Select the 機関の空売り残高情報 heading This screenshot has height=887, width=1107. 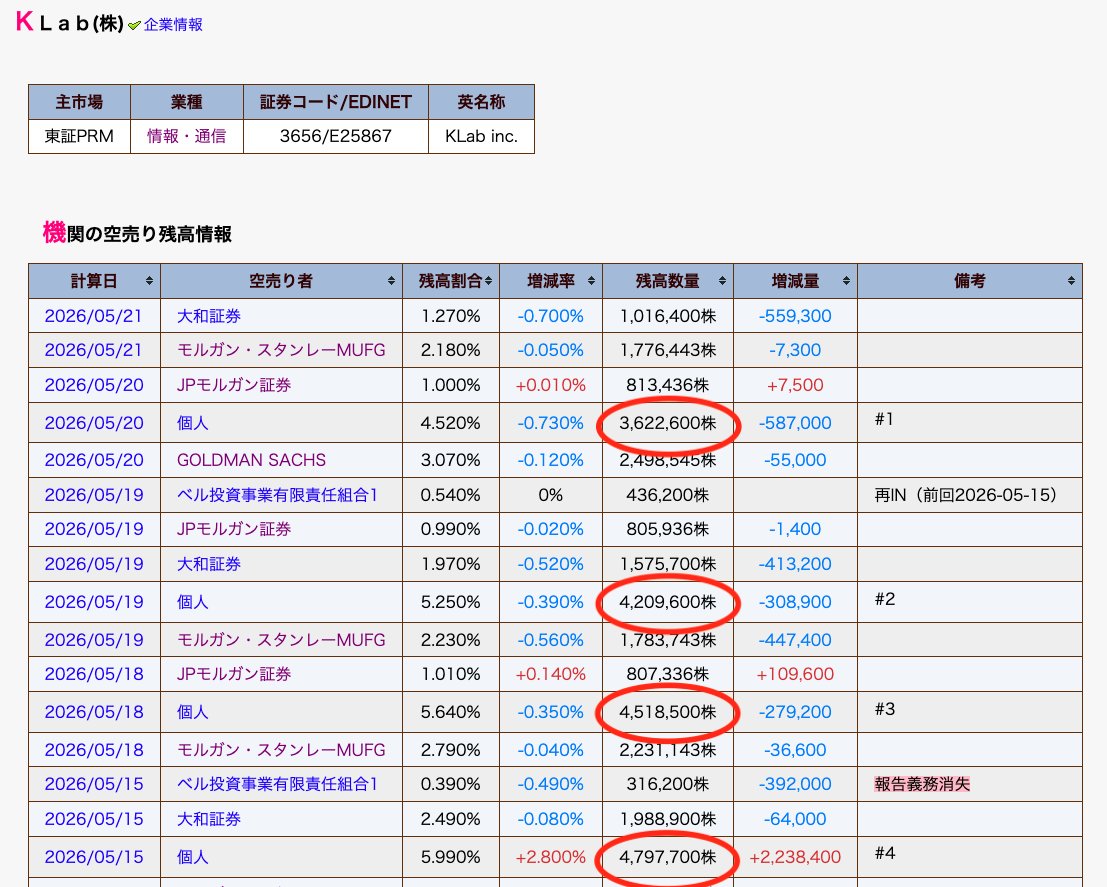137,233
